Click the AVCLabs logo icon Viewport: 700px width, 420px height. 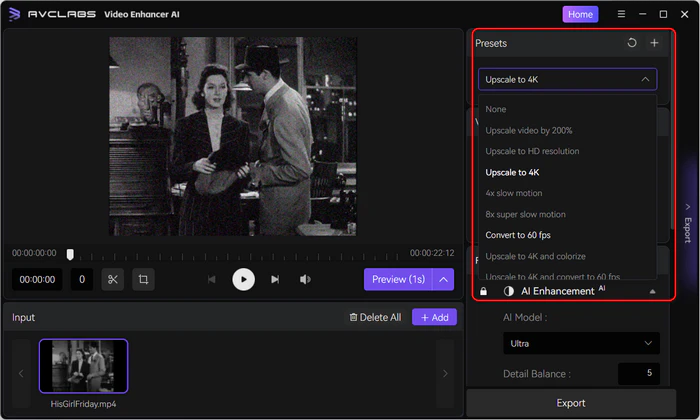14,14
